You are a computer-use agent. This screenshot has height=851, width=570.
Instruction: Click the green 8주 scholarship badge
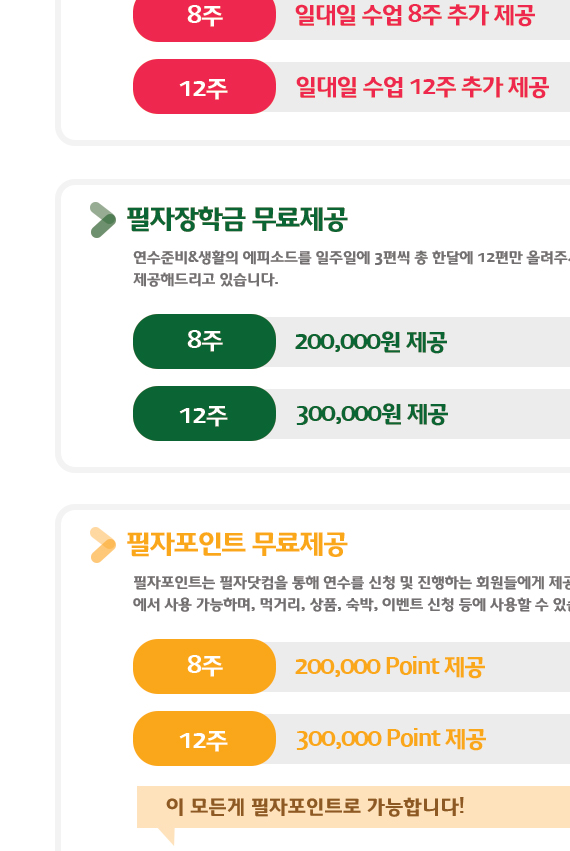[204, 341]
